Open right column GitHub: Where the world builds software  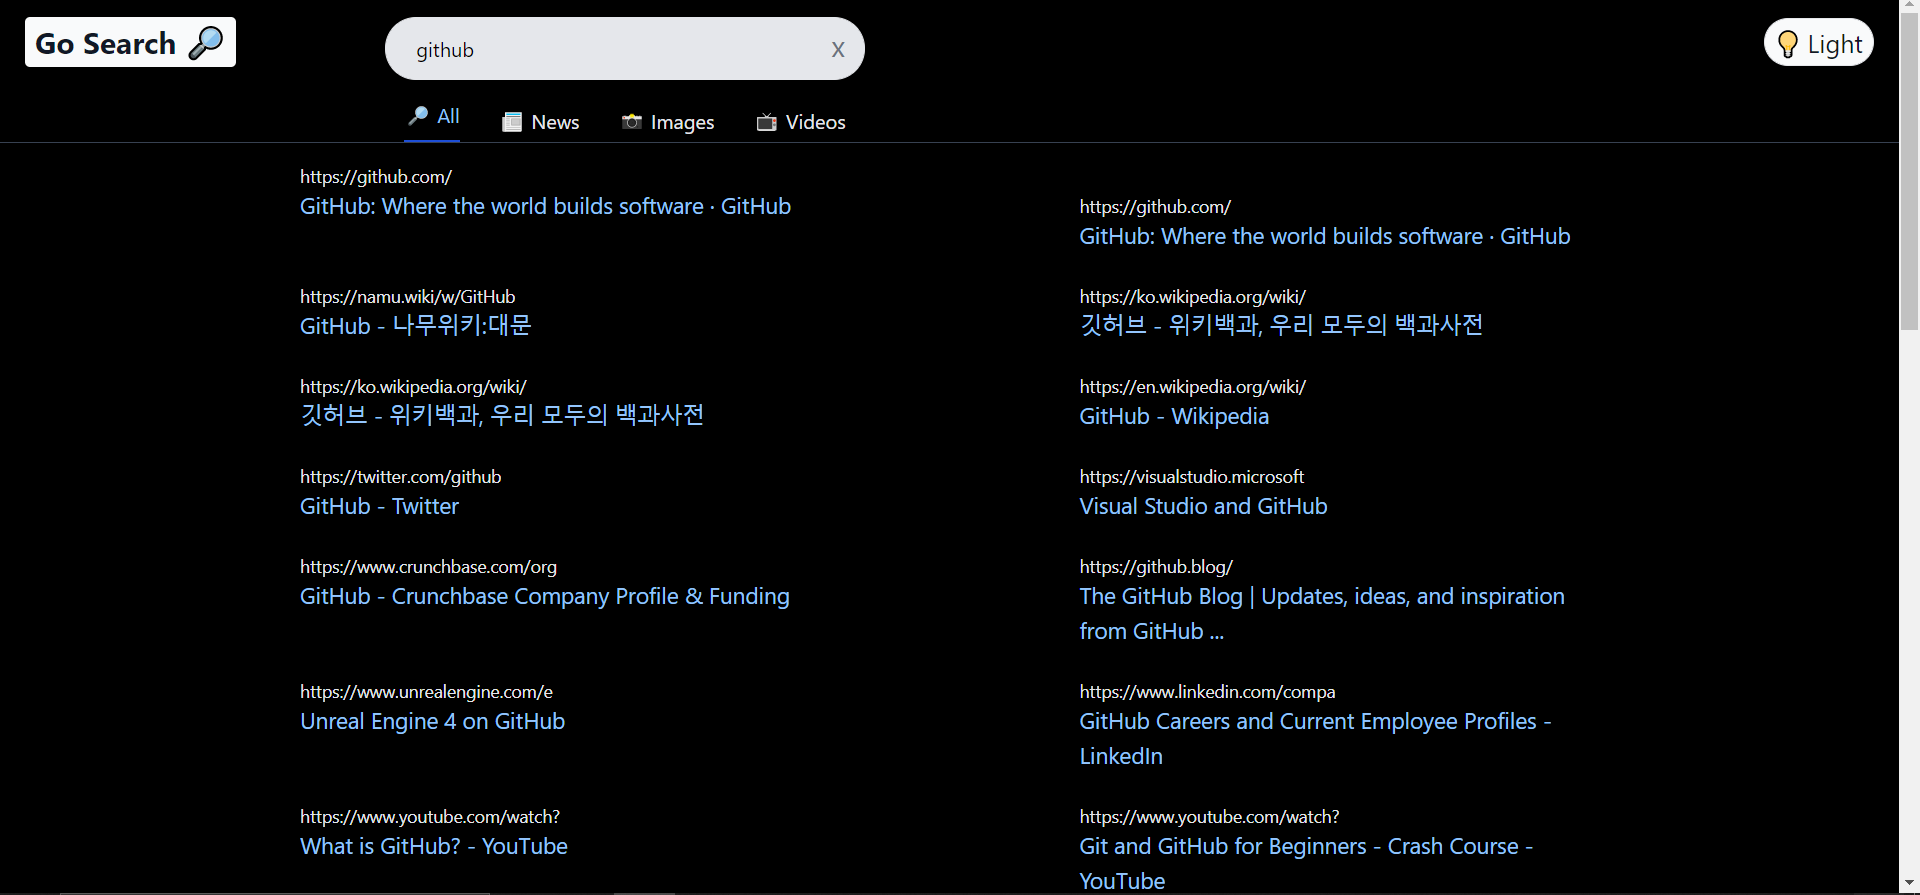pos(1324,236)
